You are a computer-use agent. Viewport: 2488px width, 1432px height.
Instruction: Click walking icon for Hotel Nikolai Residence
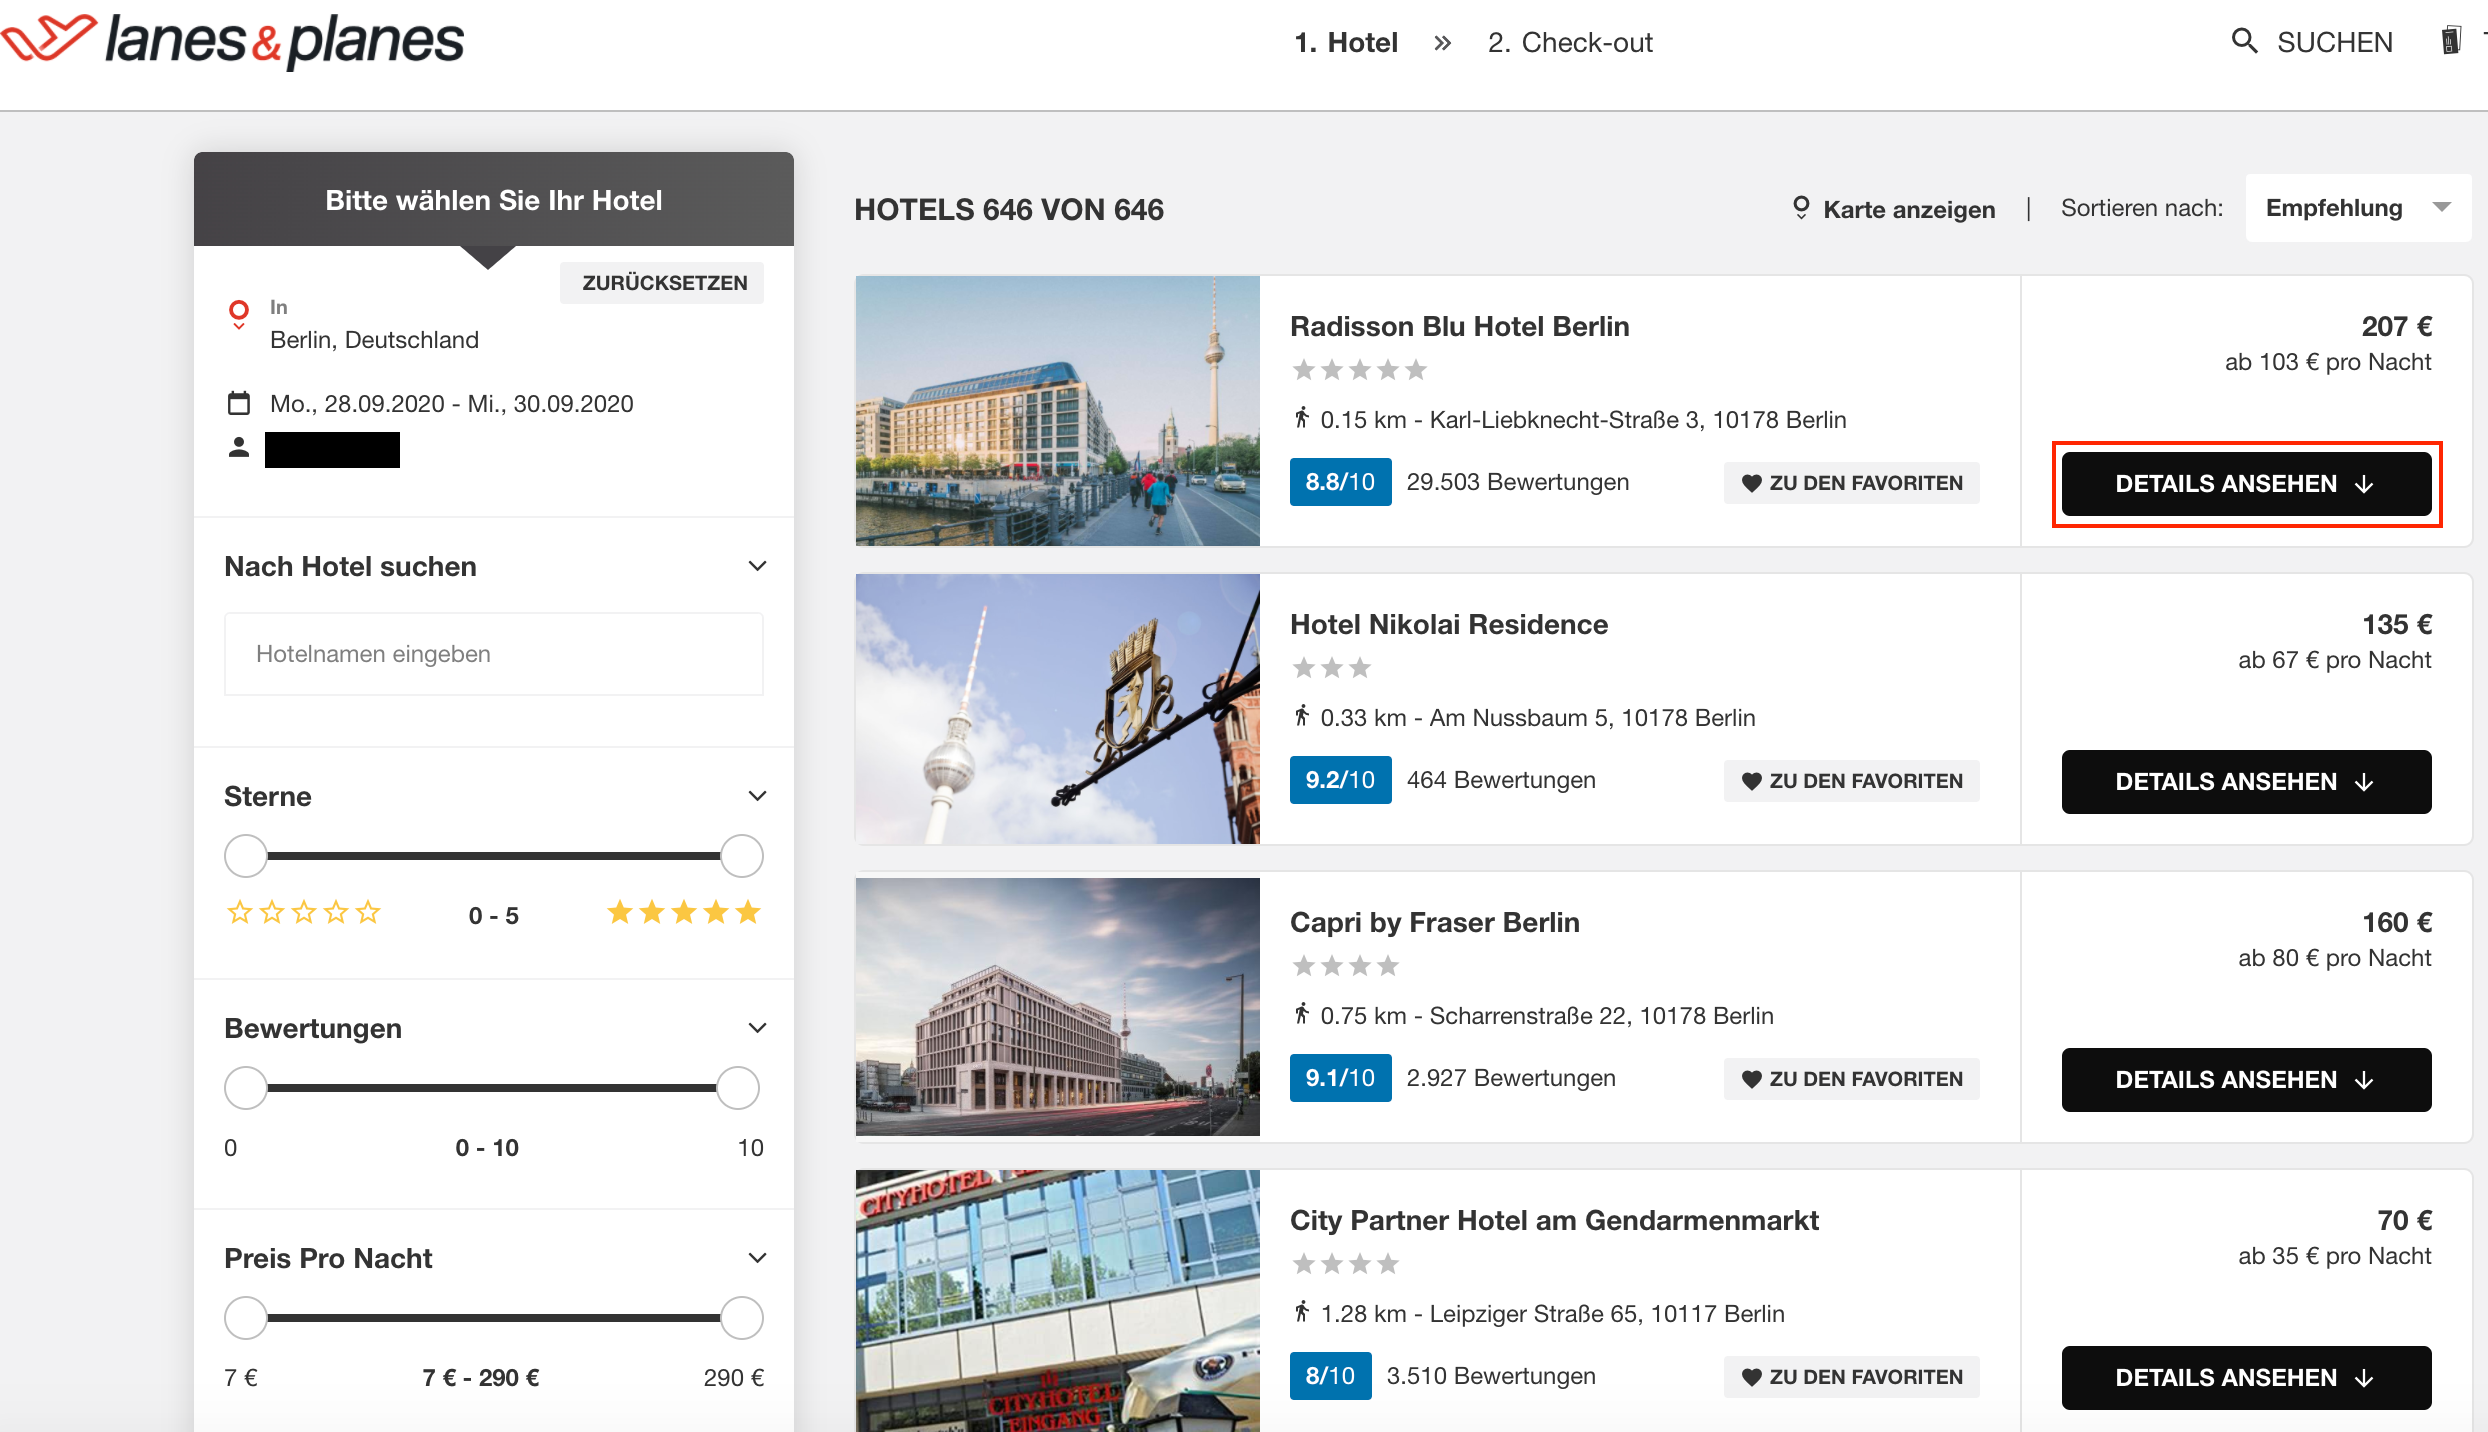click(1301, 716)
